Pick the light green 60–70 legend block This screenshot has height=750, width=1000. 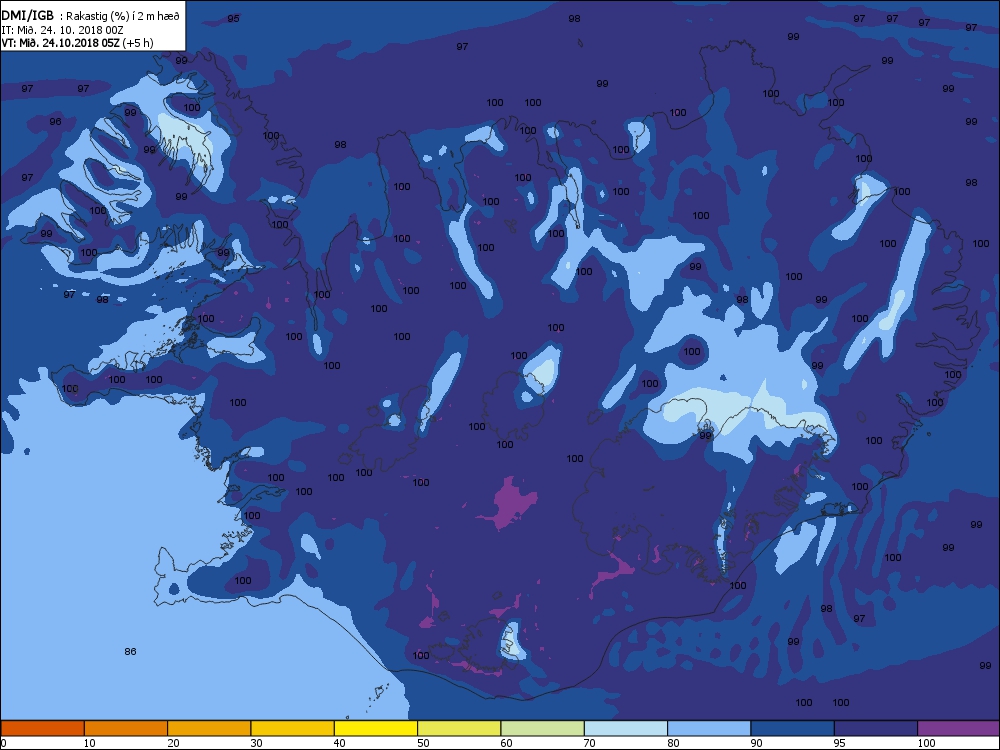coord(543,728)
